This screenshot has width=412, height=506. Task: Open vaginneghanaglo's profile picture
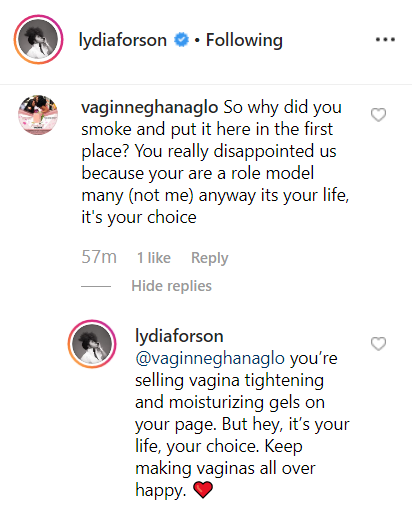click(38, 115)
